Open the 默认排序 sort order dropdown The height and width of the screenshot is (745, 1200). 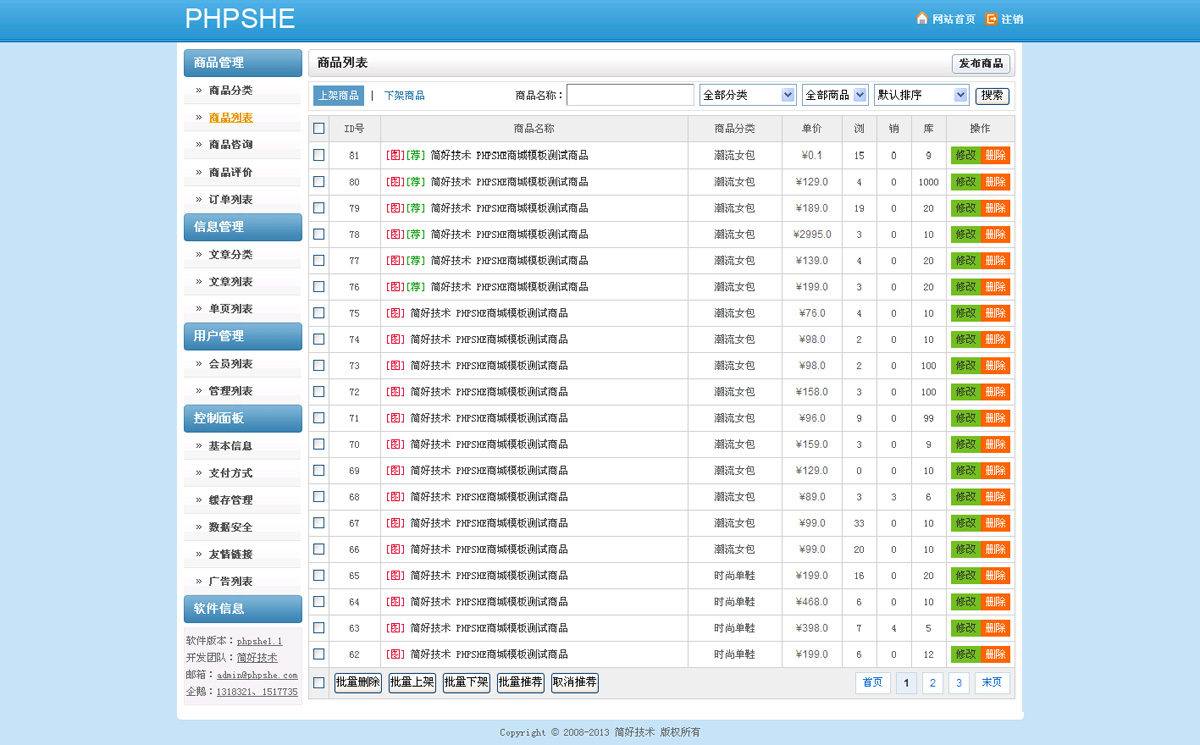coord(921,94)
